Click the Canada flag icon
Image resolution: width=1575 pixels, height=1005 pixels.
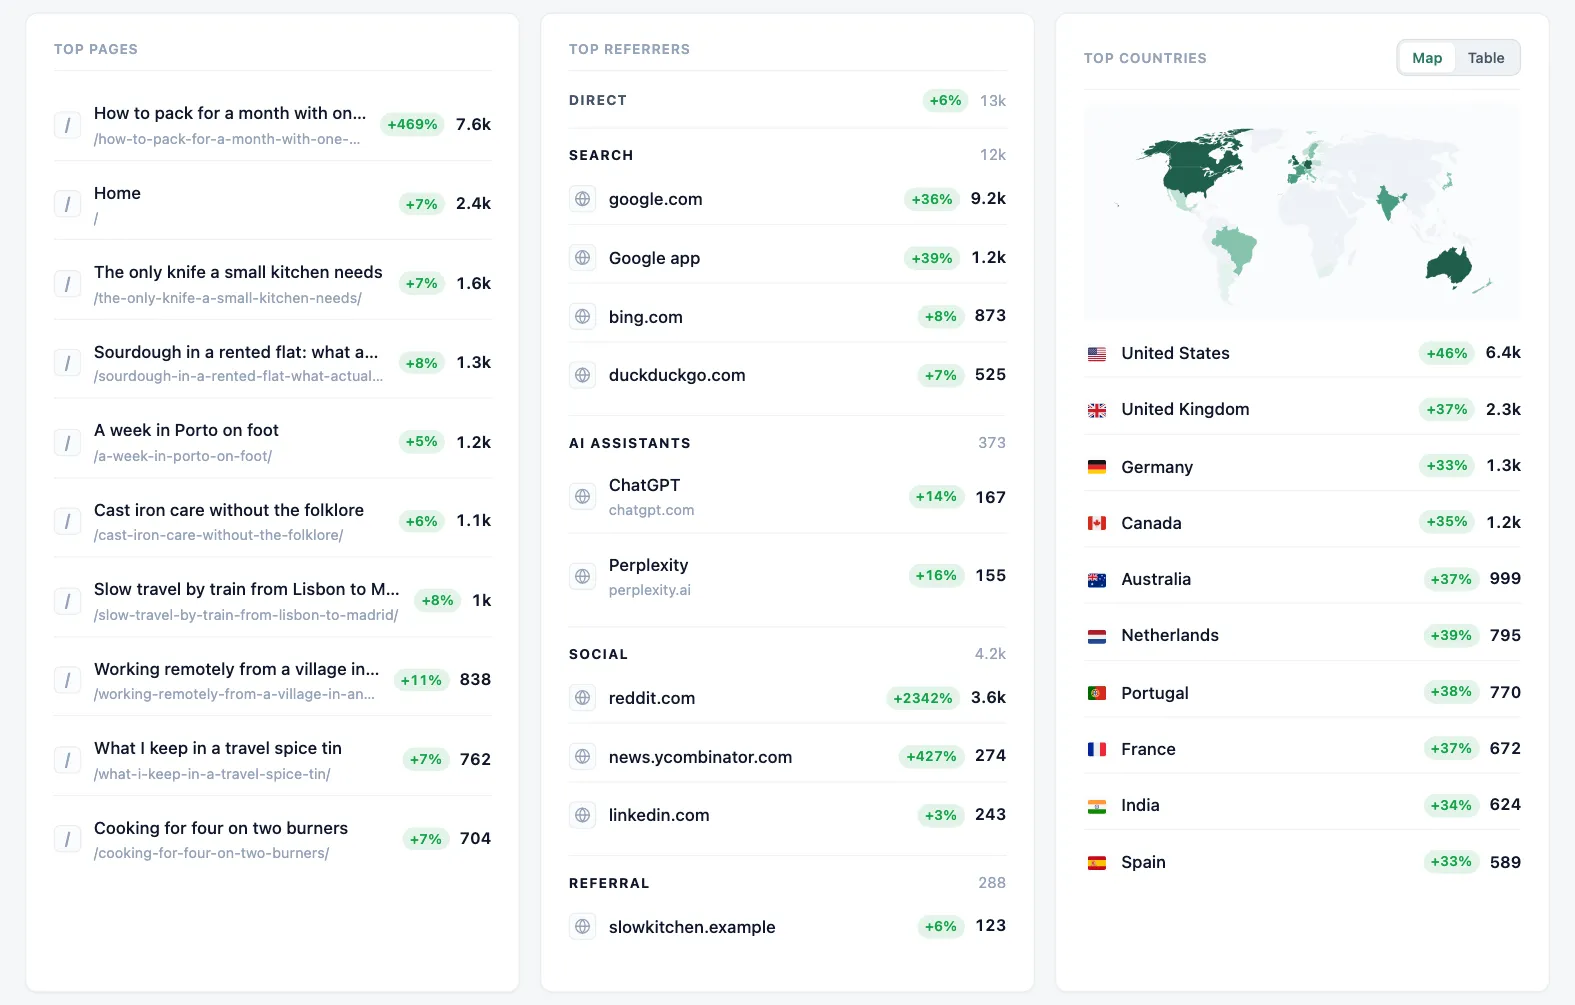tap(1097, 523)
